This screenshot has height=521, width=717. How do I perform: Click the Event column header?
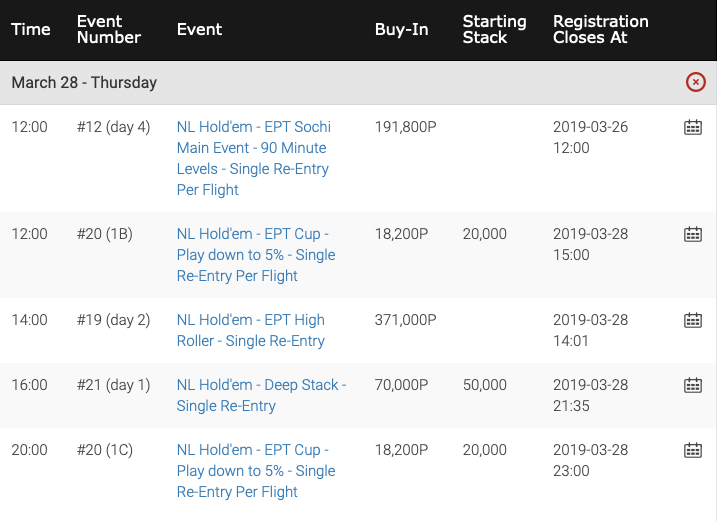(x=199, y=29)
